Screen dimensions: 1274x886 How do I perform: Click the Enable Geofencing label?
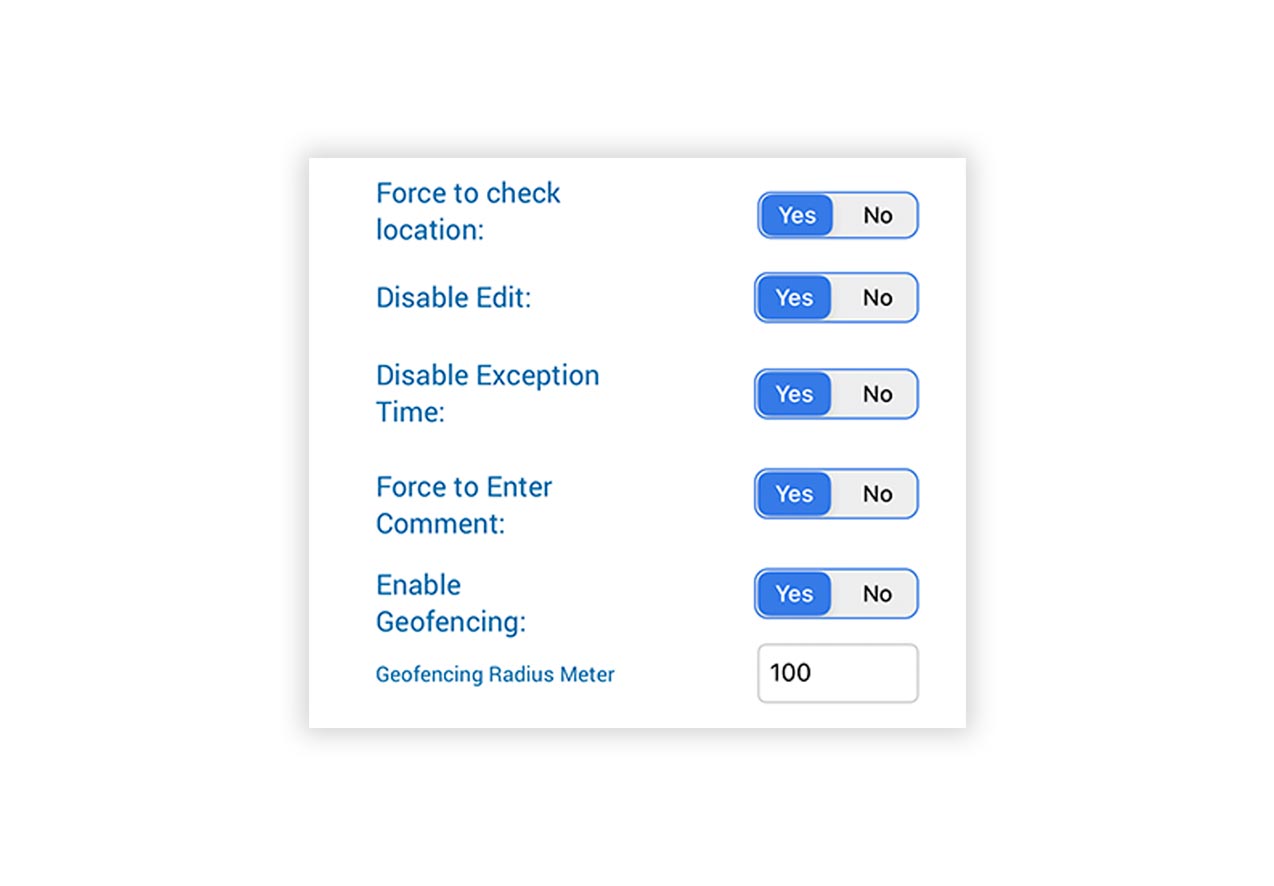click(450, 602)
